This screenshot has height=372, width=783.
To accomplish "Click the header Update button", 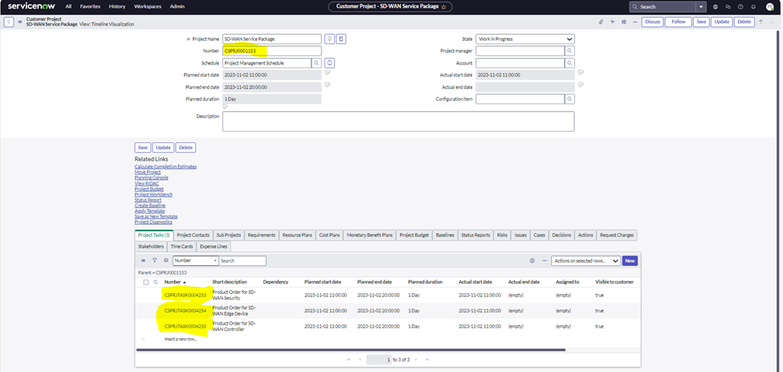I will click(x=722, y=22).
